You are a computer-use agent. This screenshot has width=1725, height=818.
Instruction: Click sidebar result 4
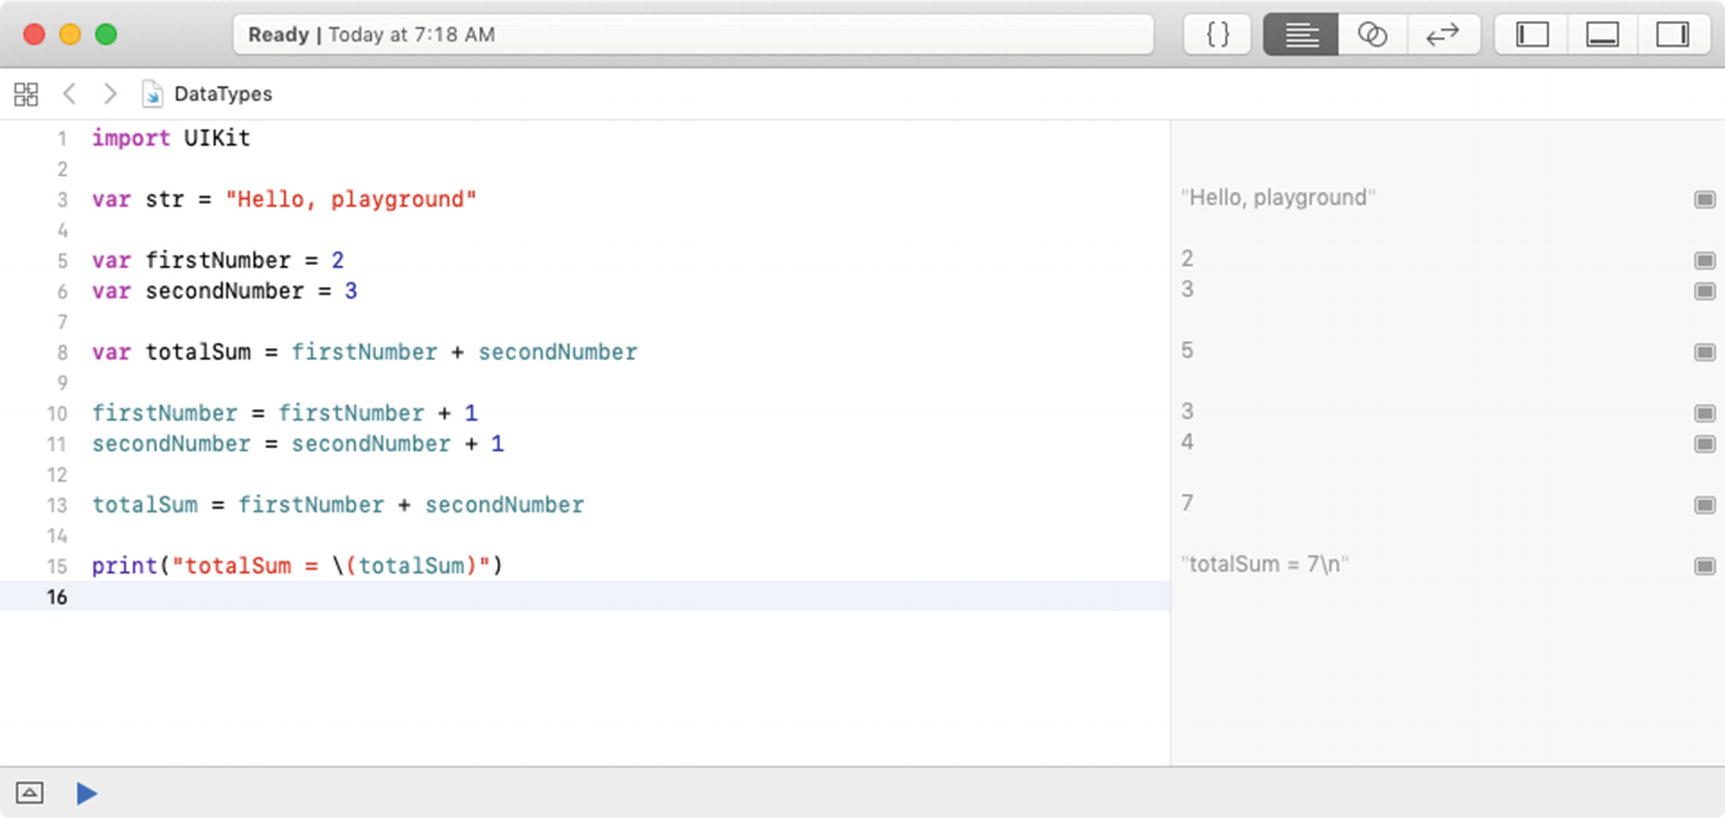tap(1187, 442)
